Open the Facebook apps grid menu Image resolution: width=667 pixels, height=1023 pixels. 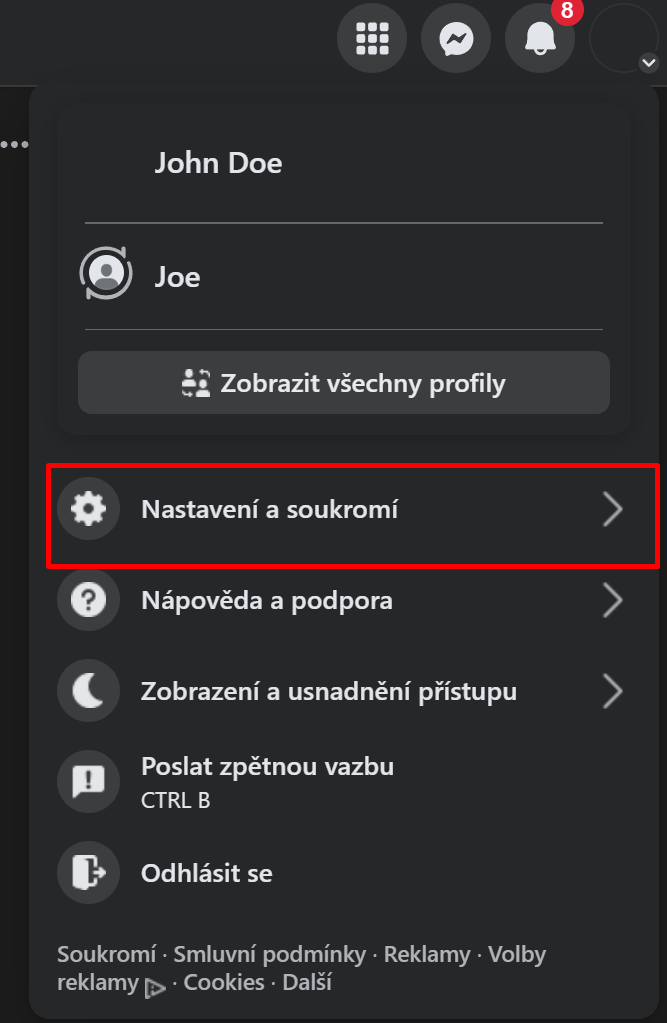pos(372,38)
